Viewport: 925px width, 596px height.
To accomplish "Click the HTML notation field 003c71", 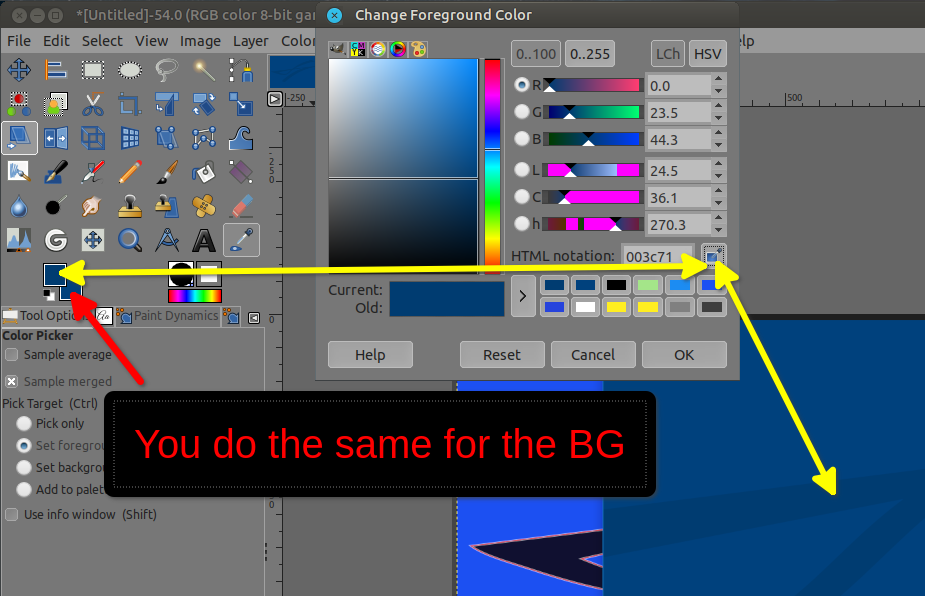I will tap(659, 257).
